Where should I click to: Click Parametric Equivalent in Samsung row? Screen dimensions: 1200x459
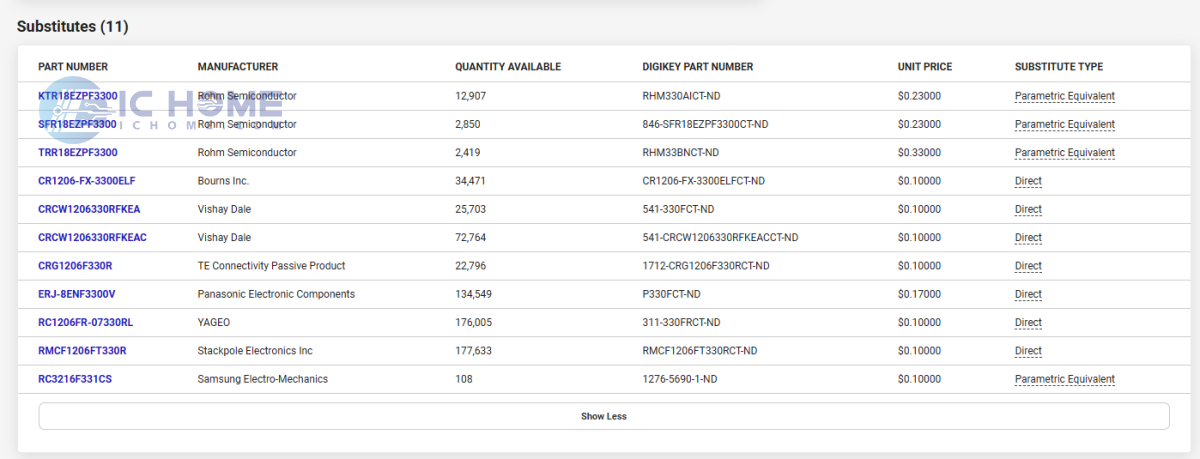tap(1064, 379)
